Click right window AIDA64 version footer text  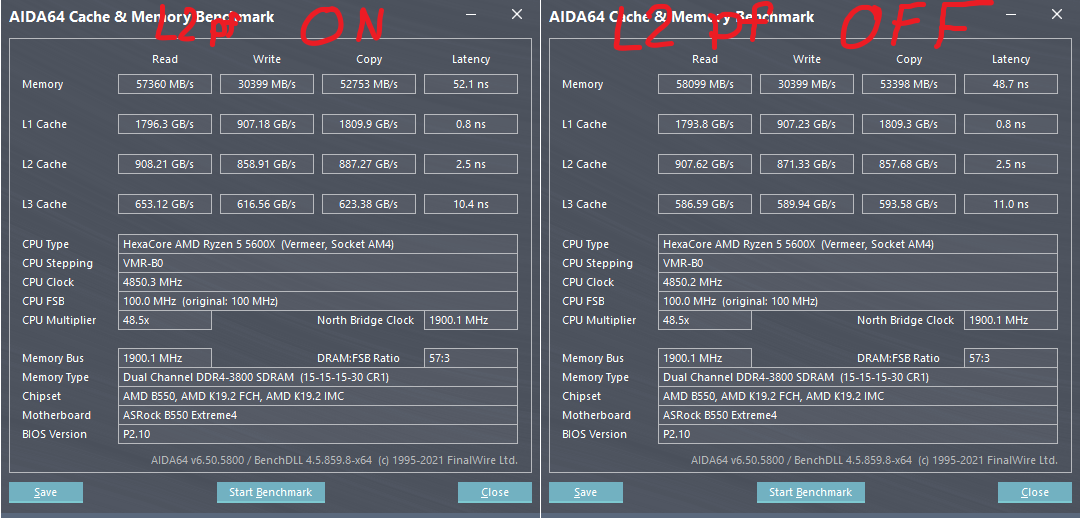click(x=874, y=460)
